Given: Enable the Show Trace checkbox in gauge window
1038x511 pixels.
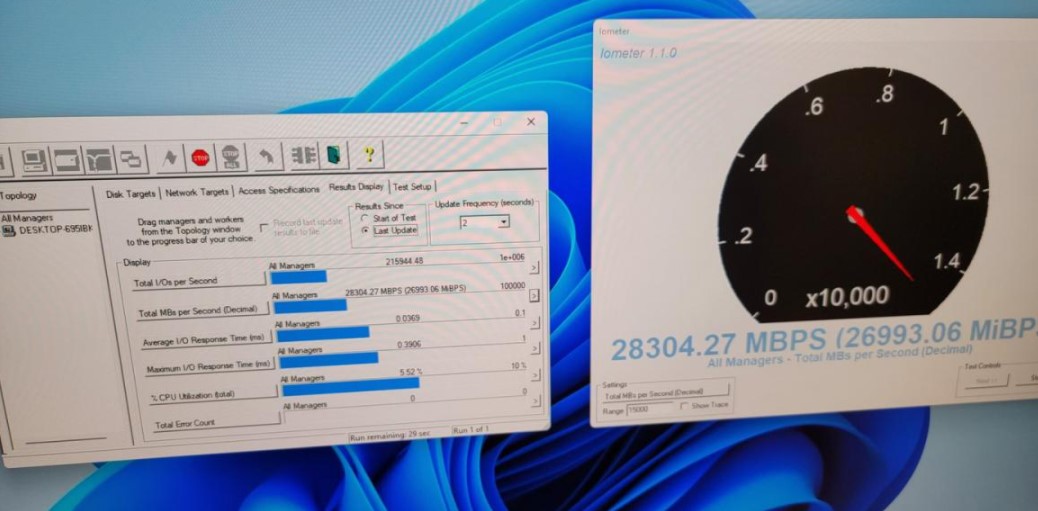Looking at the screenshot, I should (684, 406).
